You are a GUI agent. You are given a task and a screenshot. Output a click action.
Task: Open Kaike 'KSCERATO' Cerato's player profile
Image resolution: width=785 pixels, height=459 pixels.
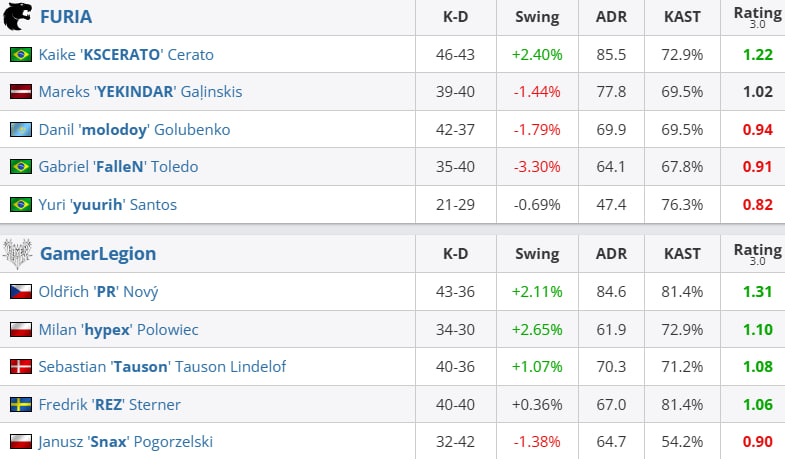coord(126,55)
